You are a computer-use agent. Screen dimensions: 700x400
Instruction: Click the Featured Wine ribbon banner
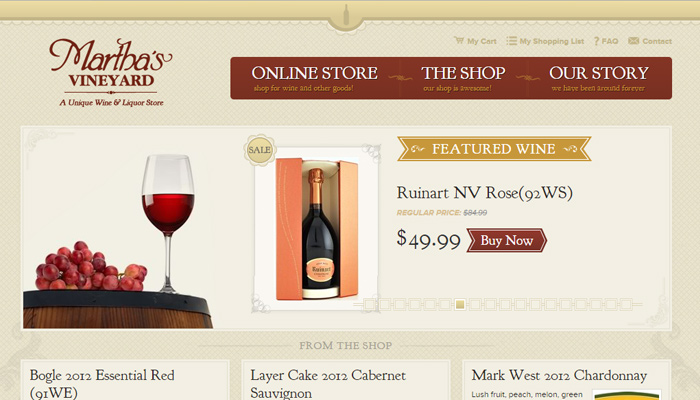493,149
